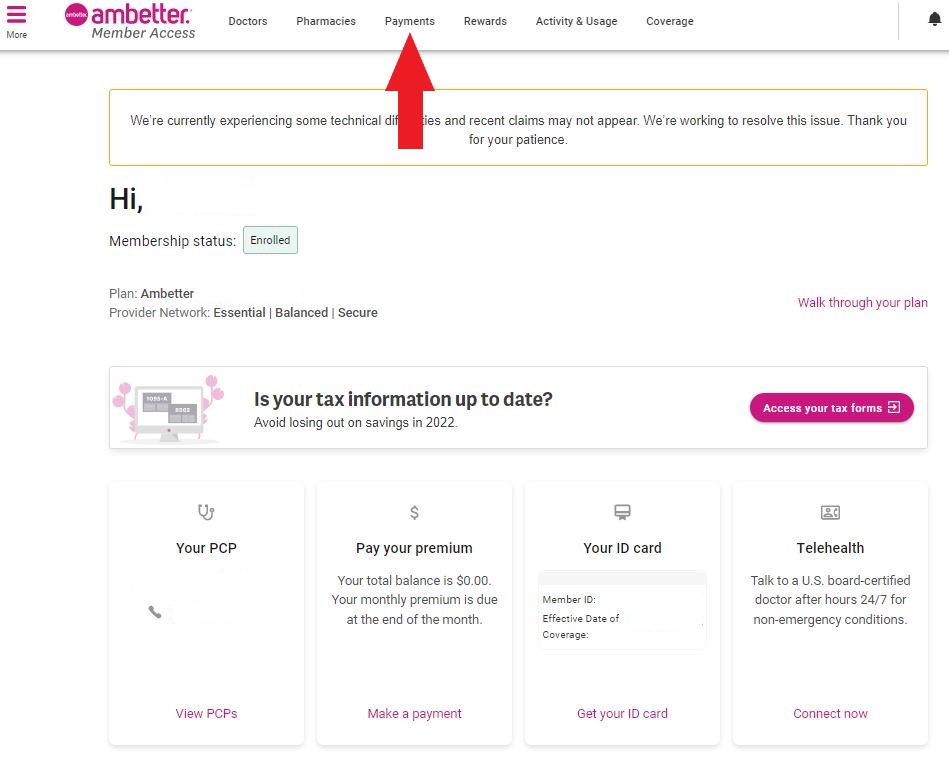Click the 'Telehealth' card title
Screen dimensions: 949x761
pyautogui.click(x=830, y=548)
